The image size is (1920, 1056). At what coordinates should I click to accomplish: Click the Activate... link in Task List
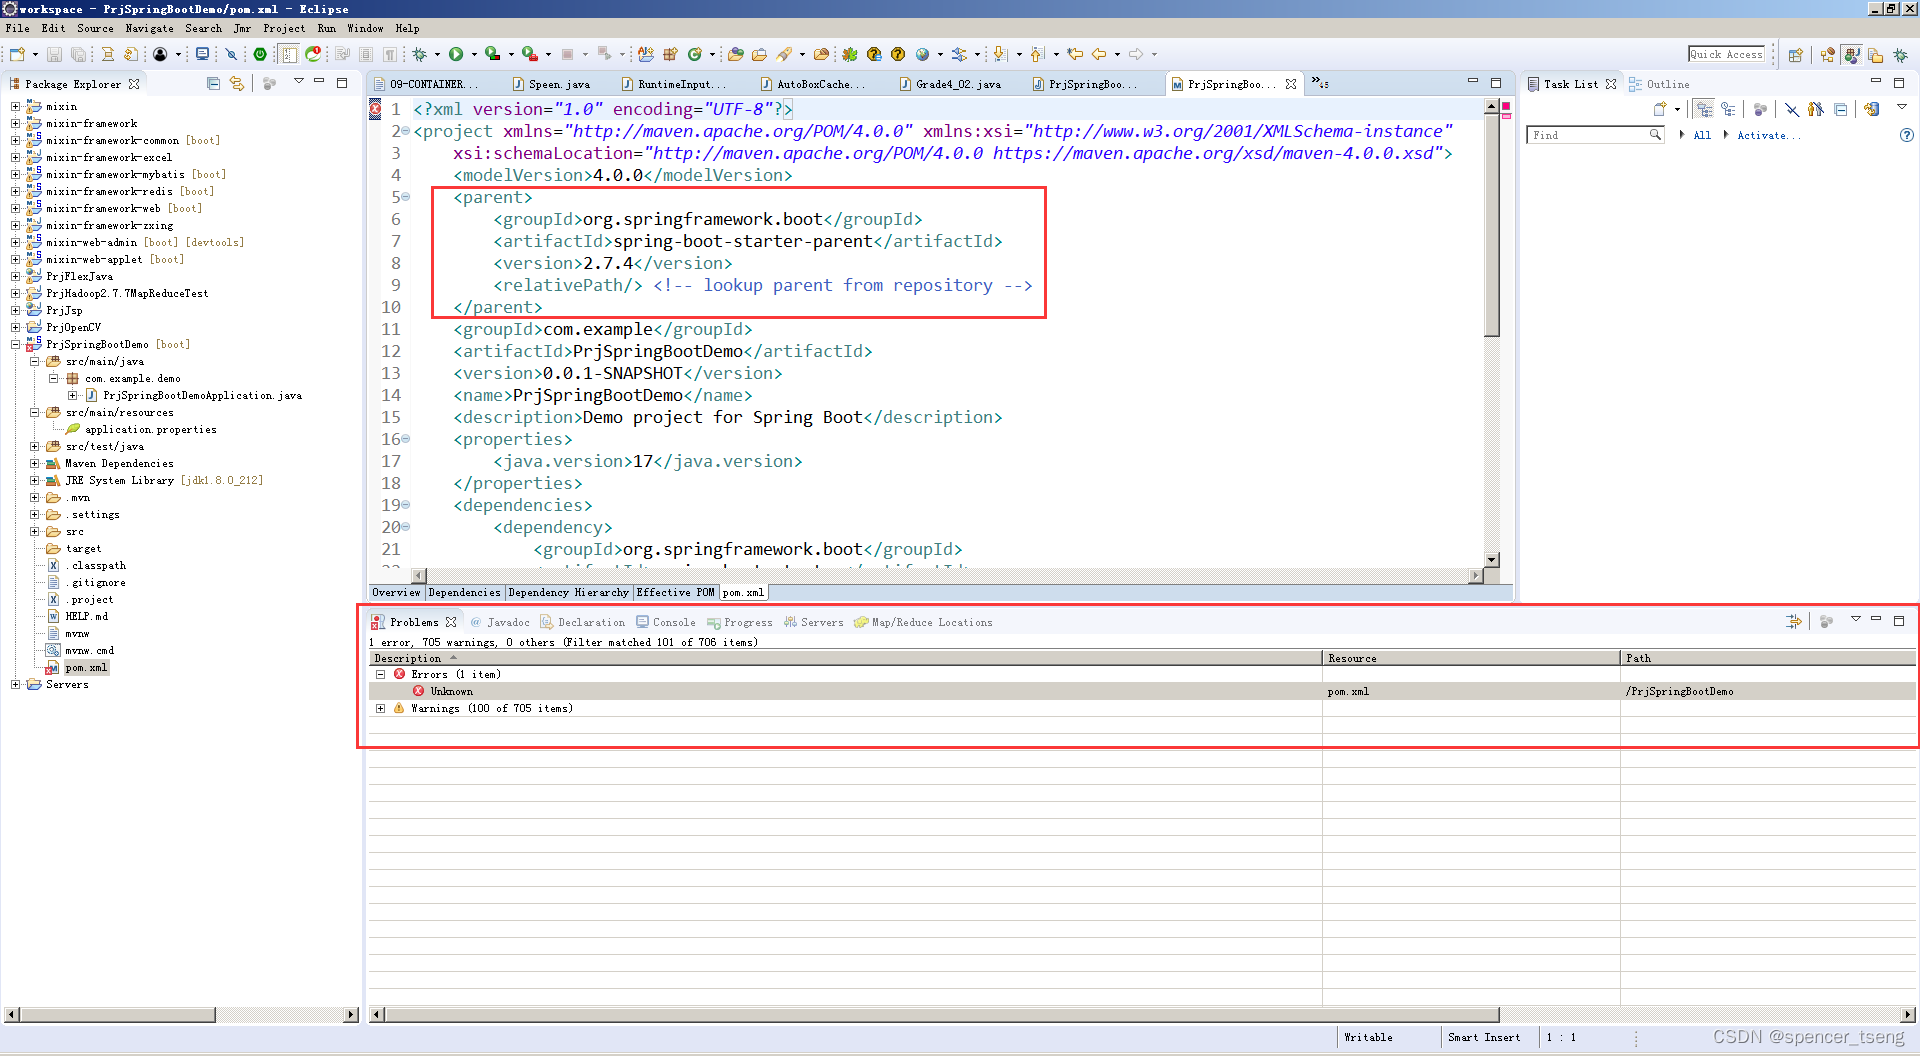click(1769, 135)
